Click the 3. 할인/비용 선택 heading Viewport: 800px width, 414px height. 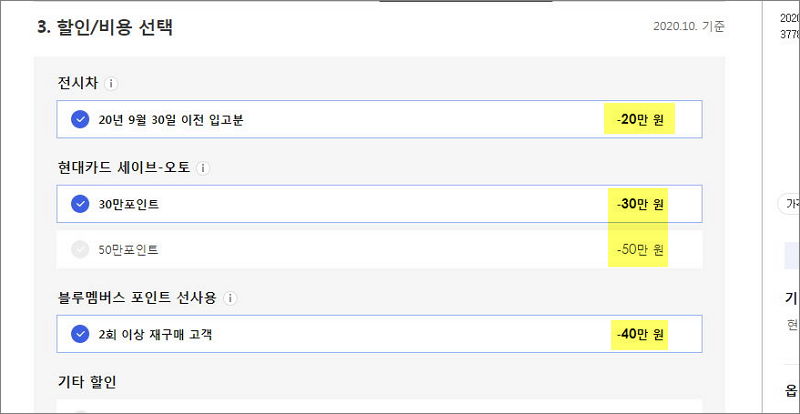point(105,28)
